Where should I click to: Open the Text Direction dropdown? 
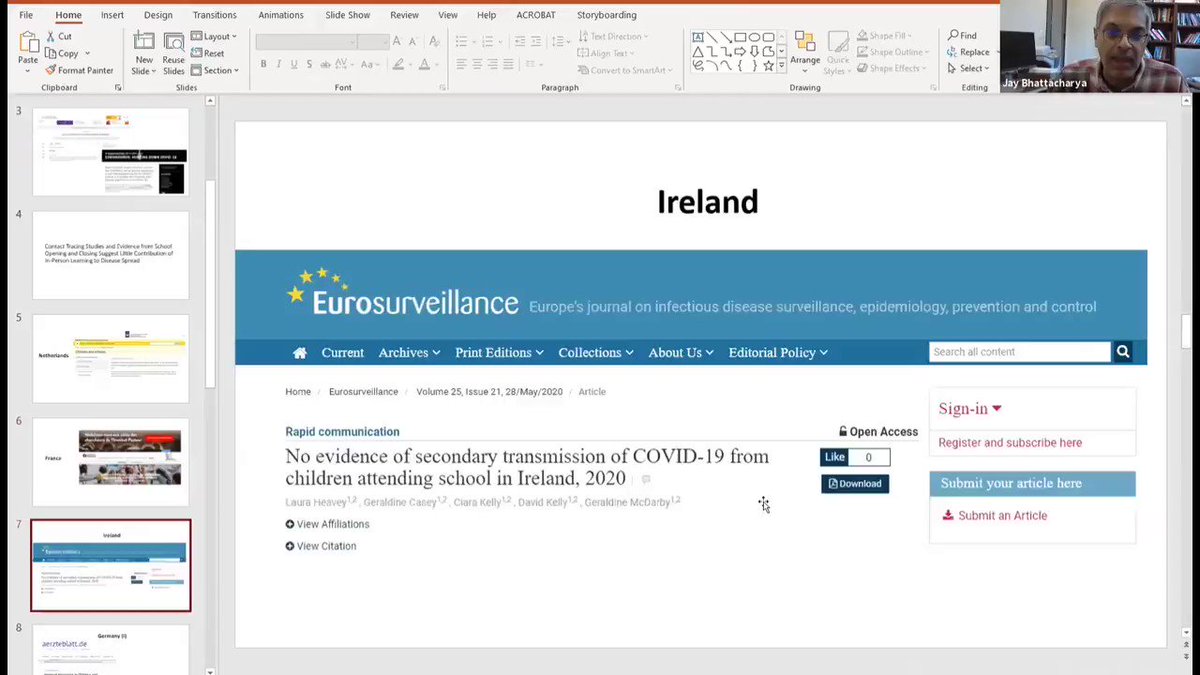[x=613, y=36]
